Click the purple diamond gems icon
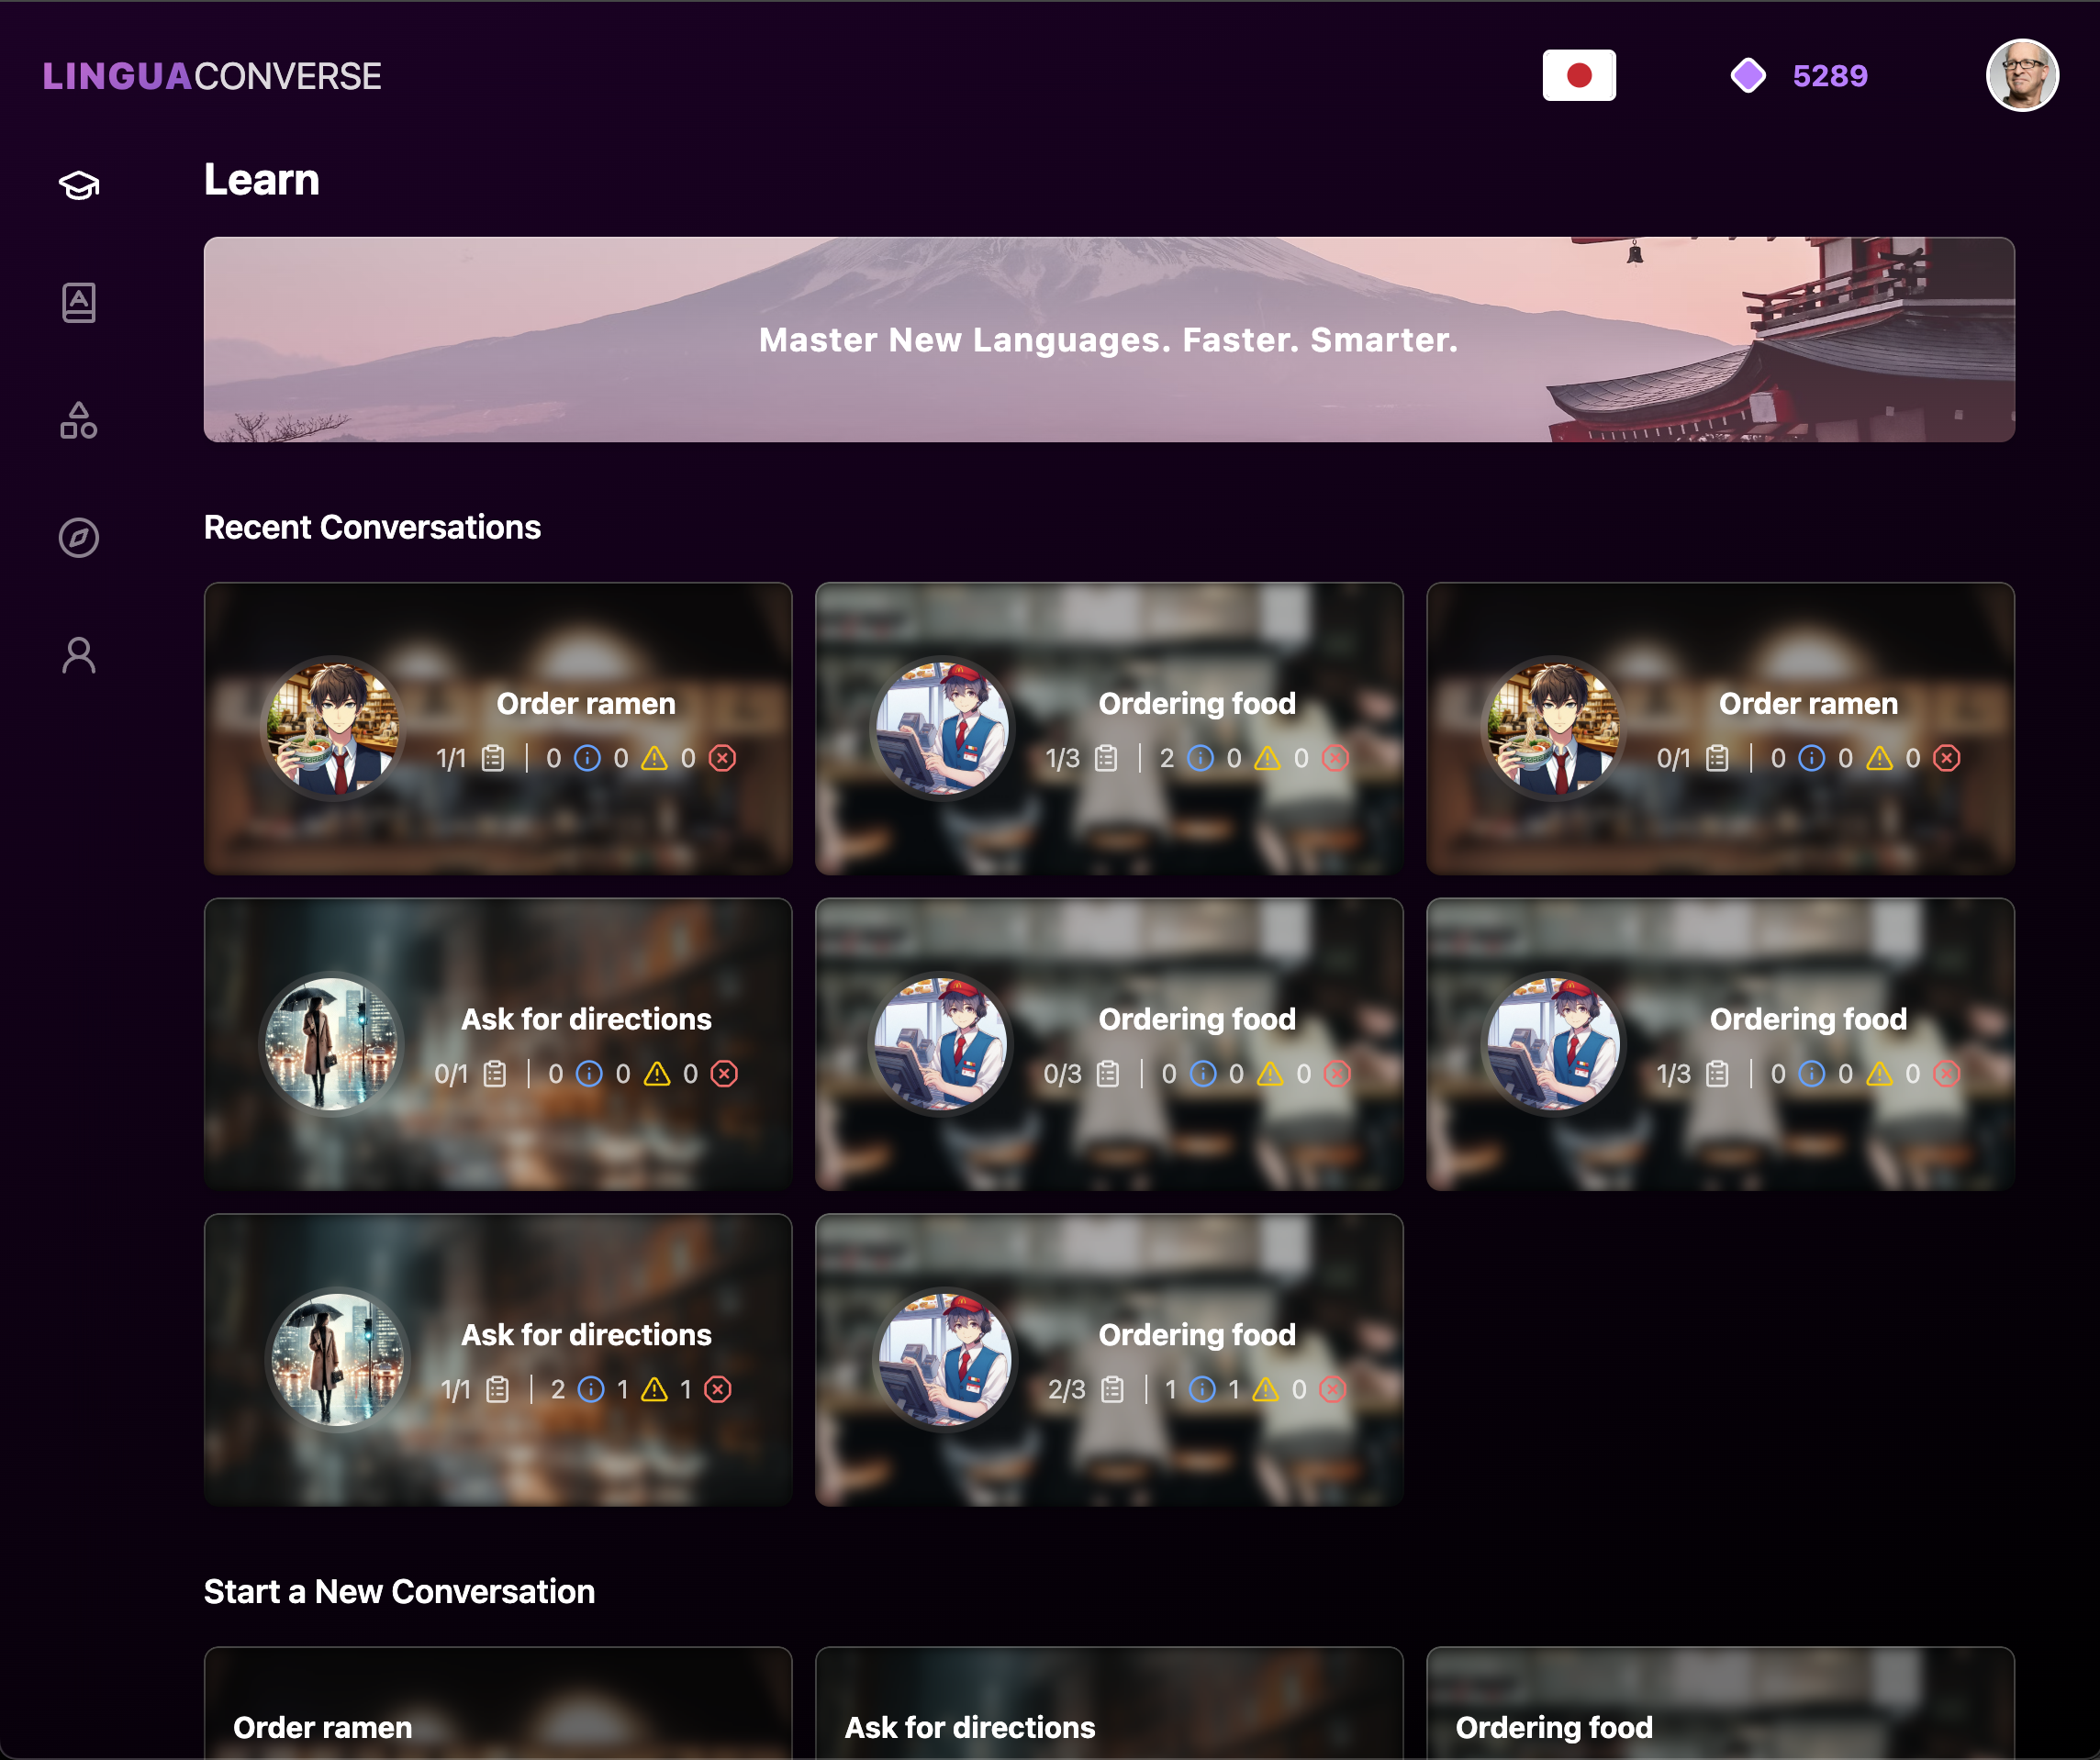Screen dimensions: 2100x1760 (x=1748, y=76)
